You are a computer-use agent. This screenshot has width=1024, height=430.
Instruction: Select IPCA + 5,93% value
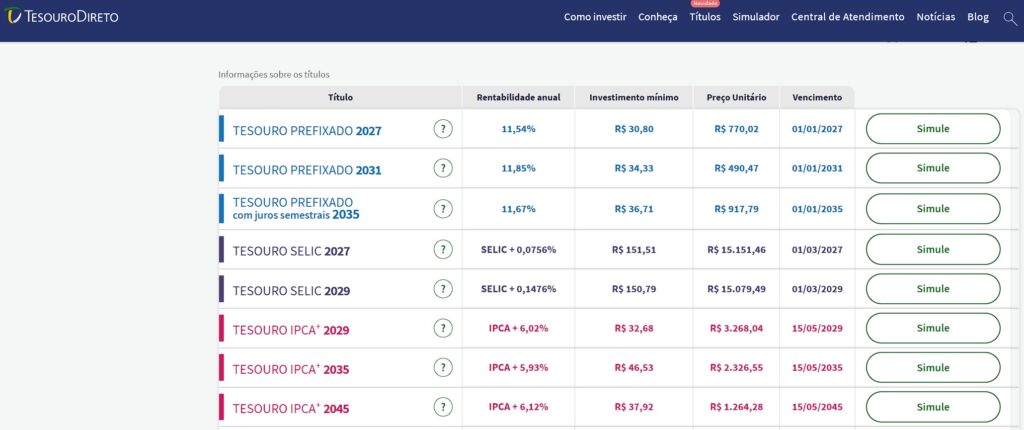(x=519, y=367)
